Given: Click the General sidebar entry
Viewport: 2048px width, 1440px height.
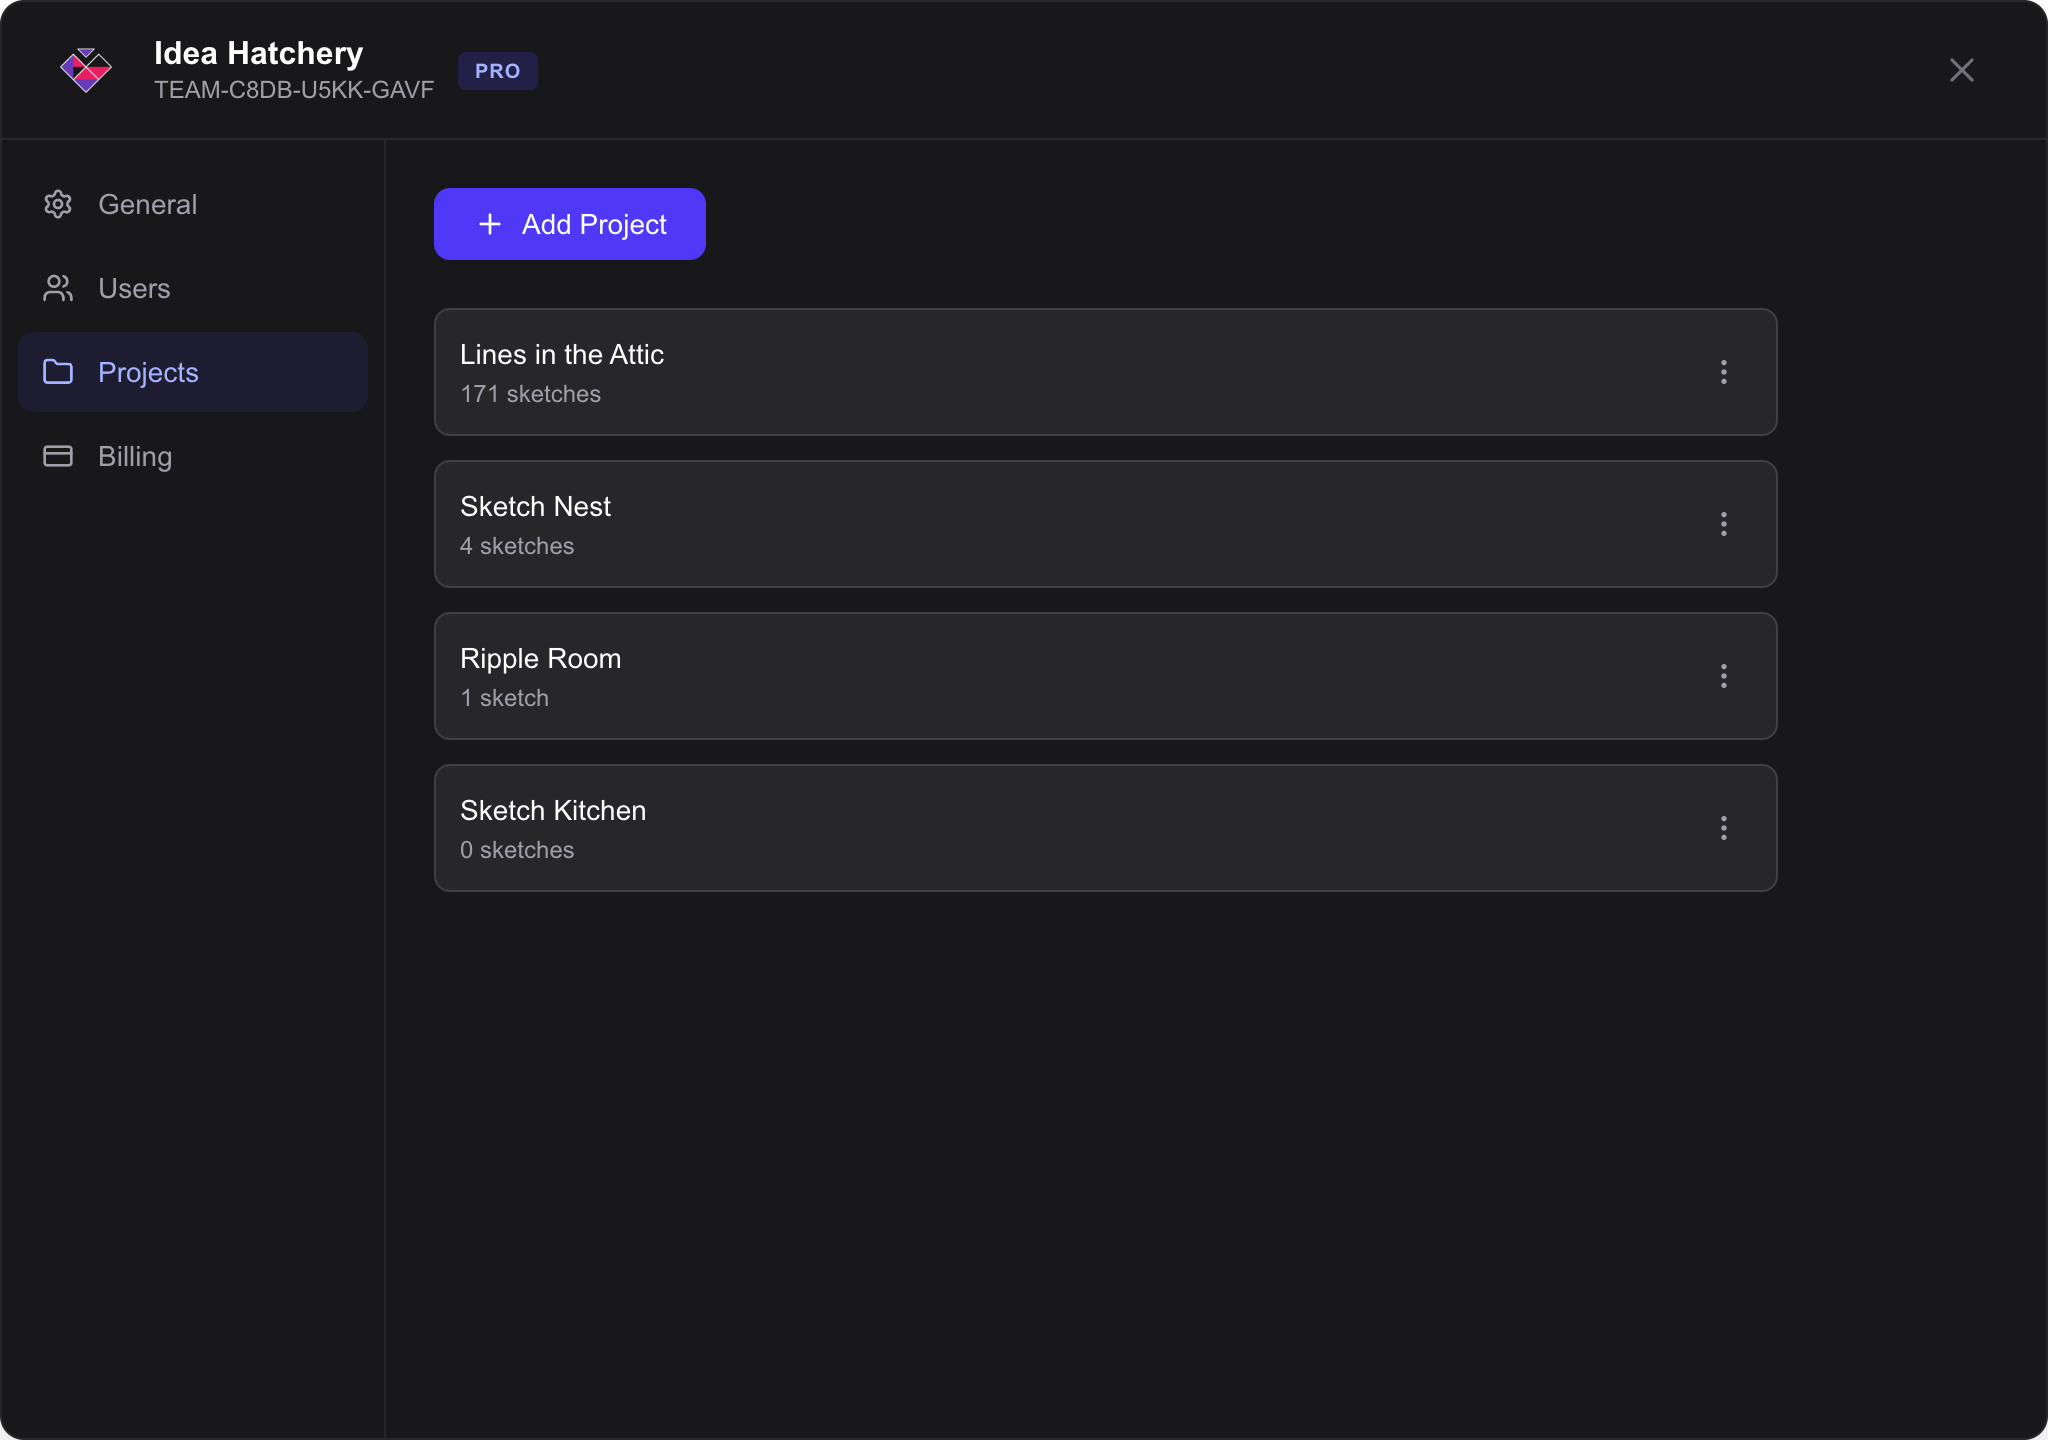Looking at the screenshot, I should pos(148,204).
